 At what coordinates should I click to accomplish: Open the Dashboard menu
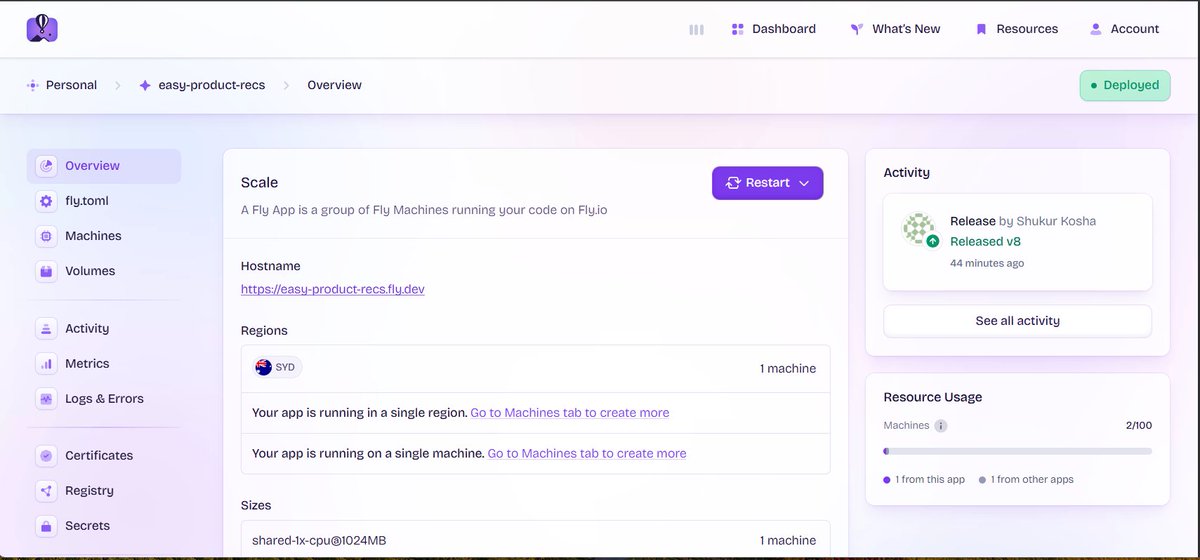[774, 29]
